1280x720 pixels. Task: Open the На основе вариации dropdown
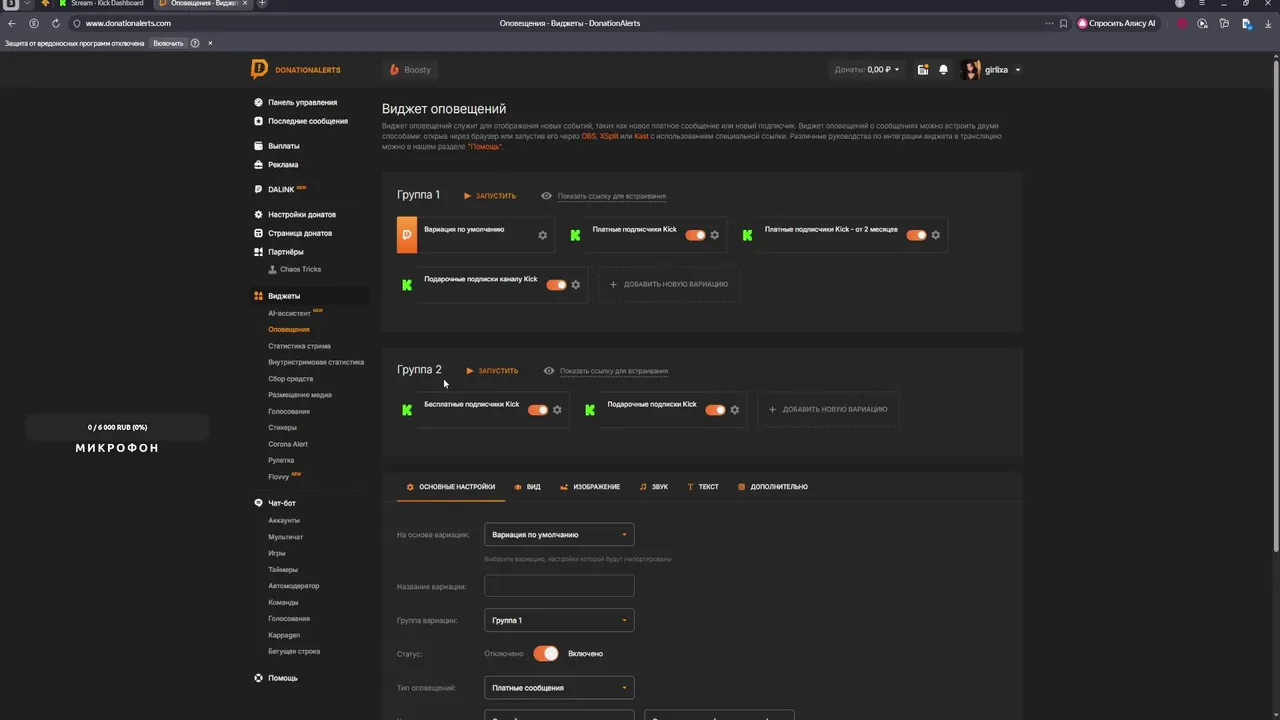point(559,535)
